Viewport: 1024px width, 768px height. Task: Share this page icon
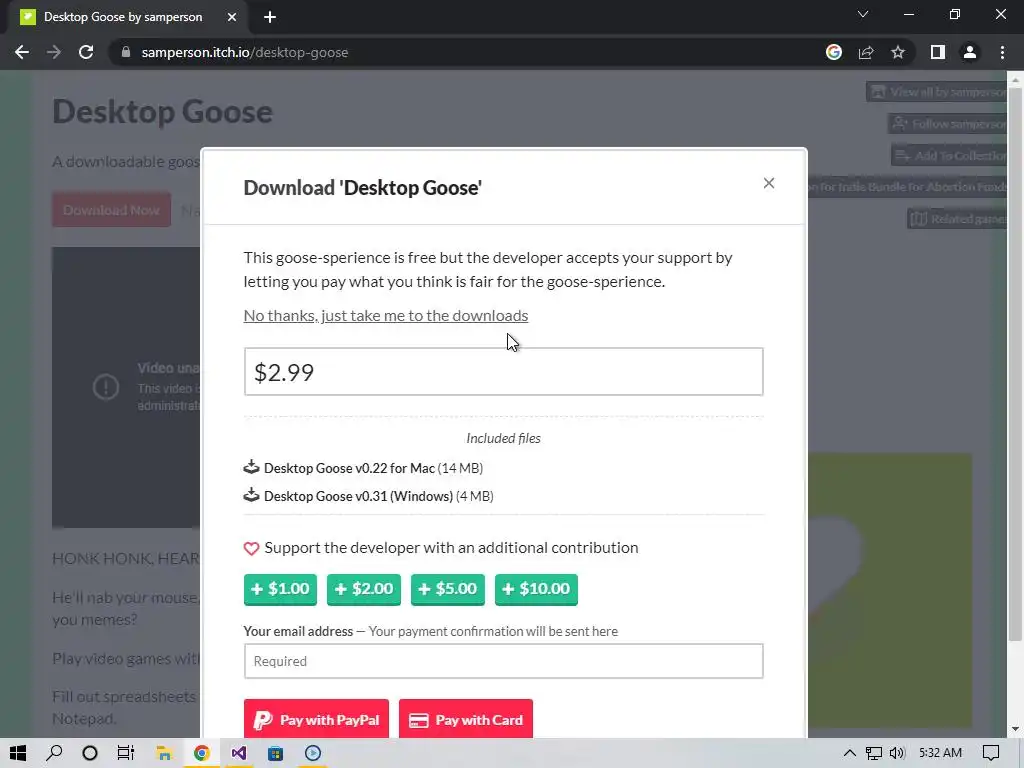coord(866,52)
